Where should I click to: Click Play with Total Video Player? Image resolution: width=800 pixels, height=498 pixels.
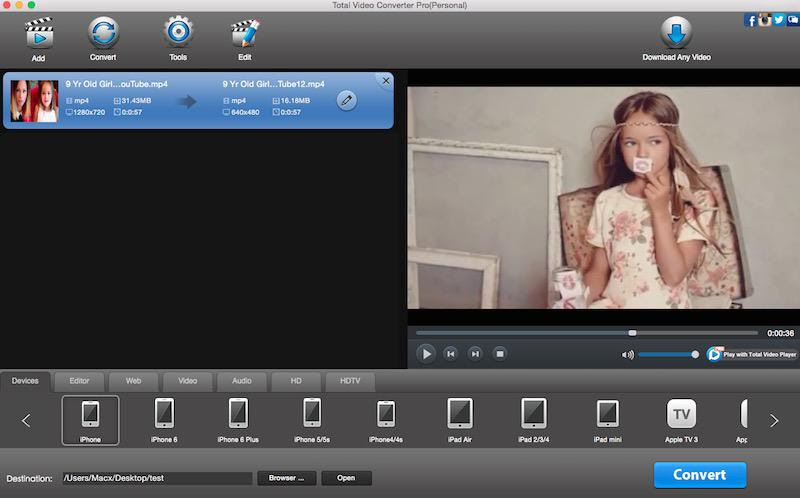pyautogui.click(x=752, y=354)
